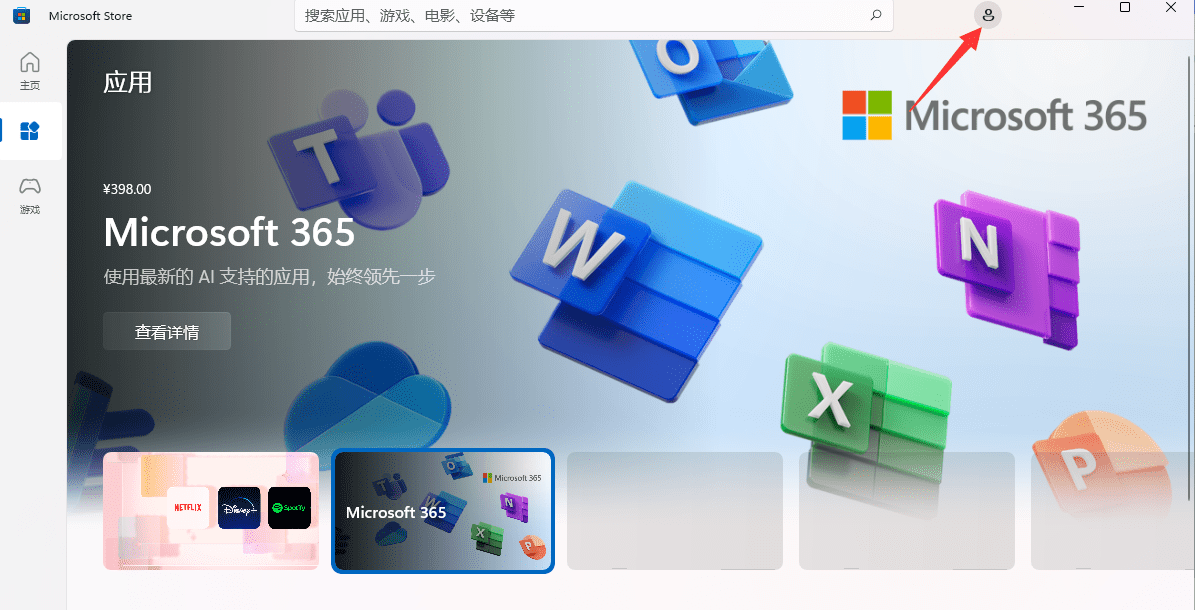Click the Microsoft Store logo in title bar
Image resolution: width=1195 pixels, height=610 pixels.
pyautogui.click(x=21, y=15)
